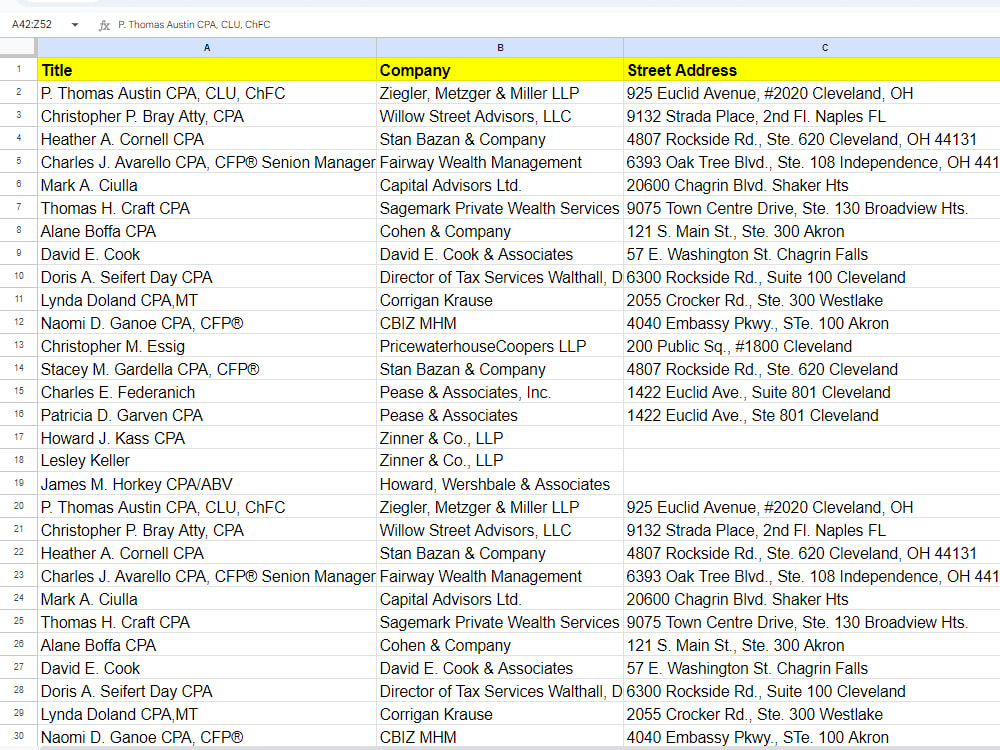
Task: Select row 30 header number
Action: click(18, 736)
